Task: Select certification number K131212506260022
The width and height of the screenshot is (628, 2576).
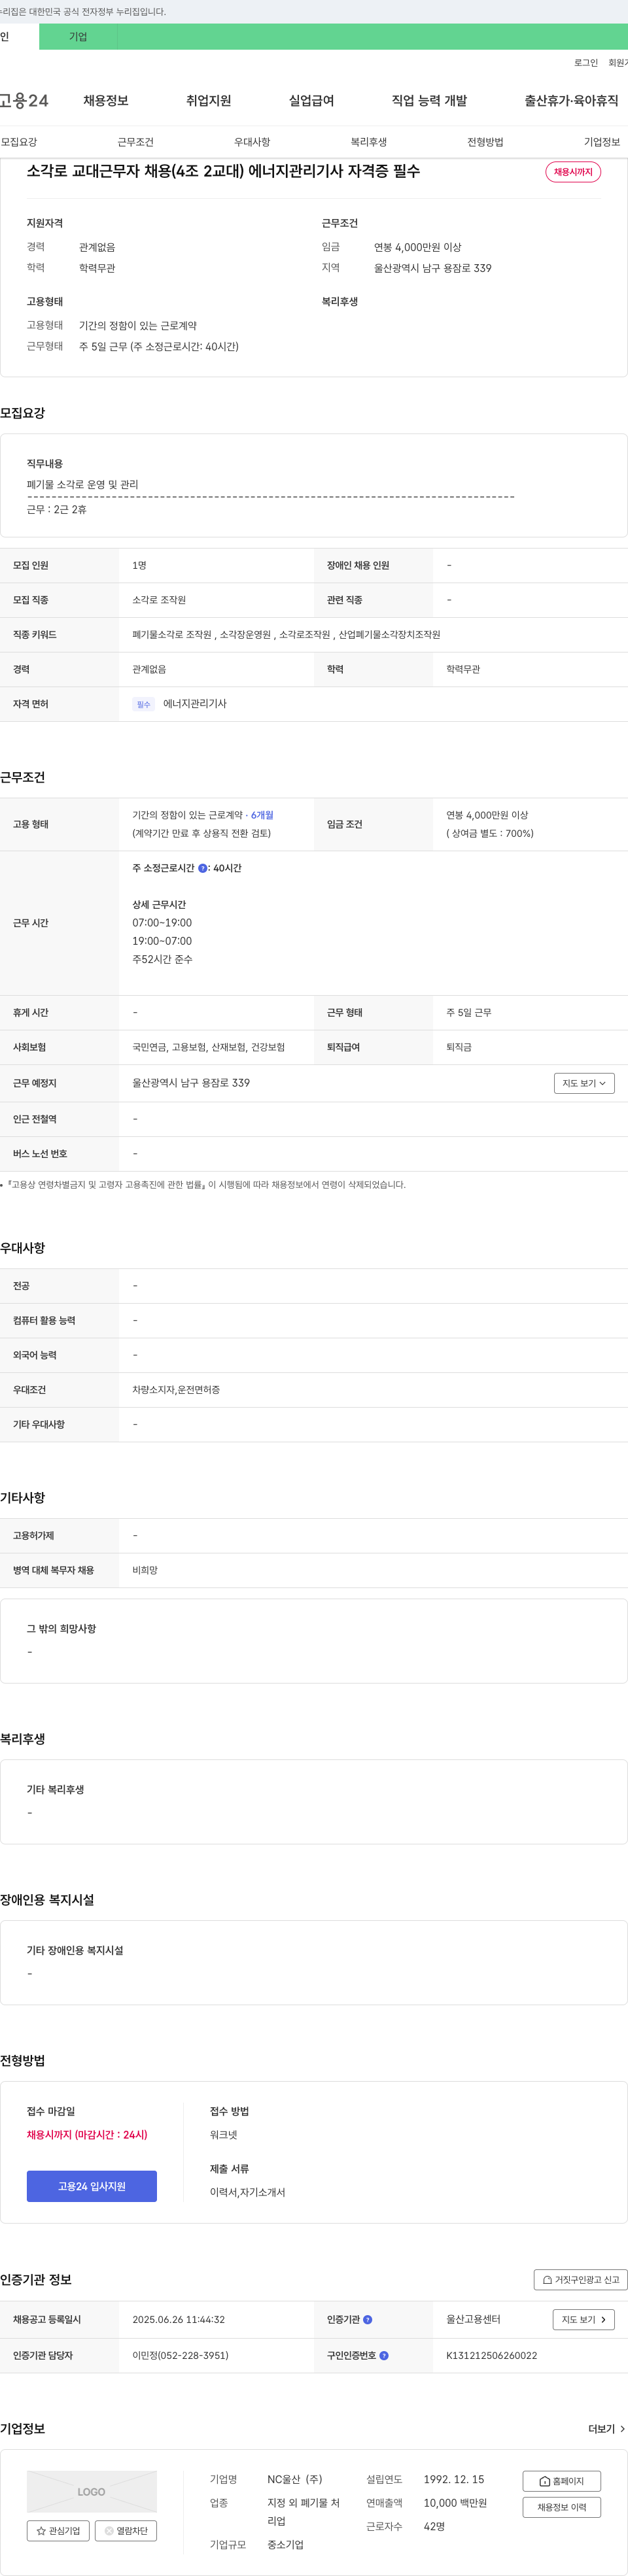Action: click(491, 2356)
